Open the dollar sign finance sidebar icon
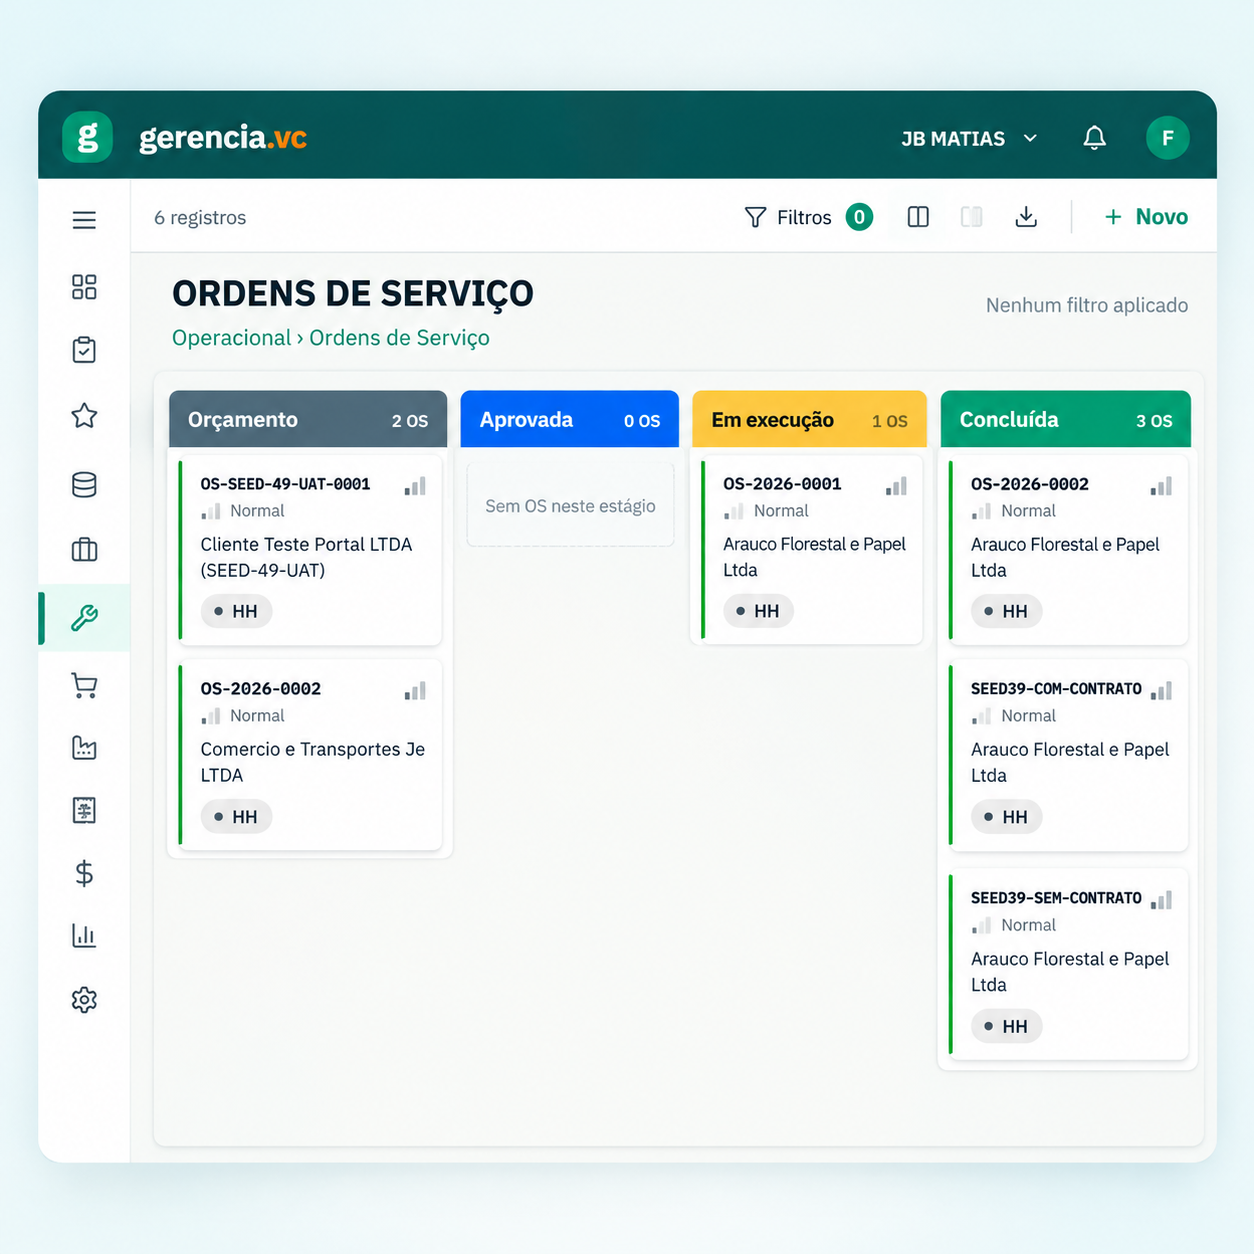 click(x=84, y=873)
